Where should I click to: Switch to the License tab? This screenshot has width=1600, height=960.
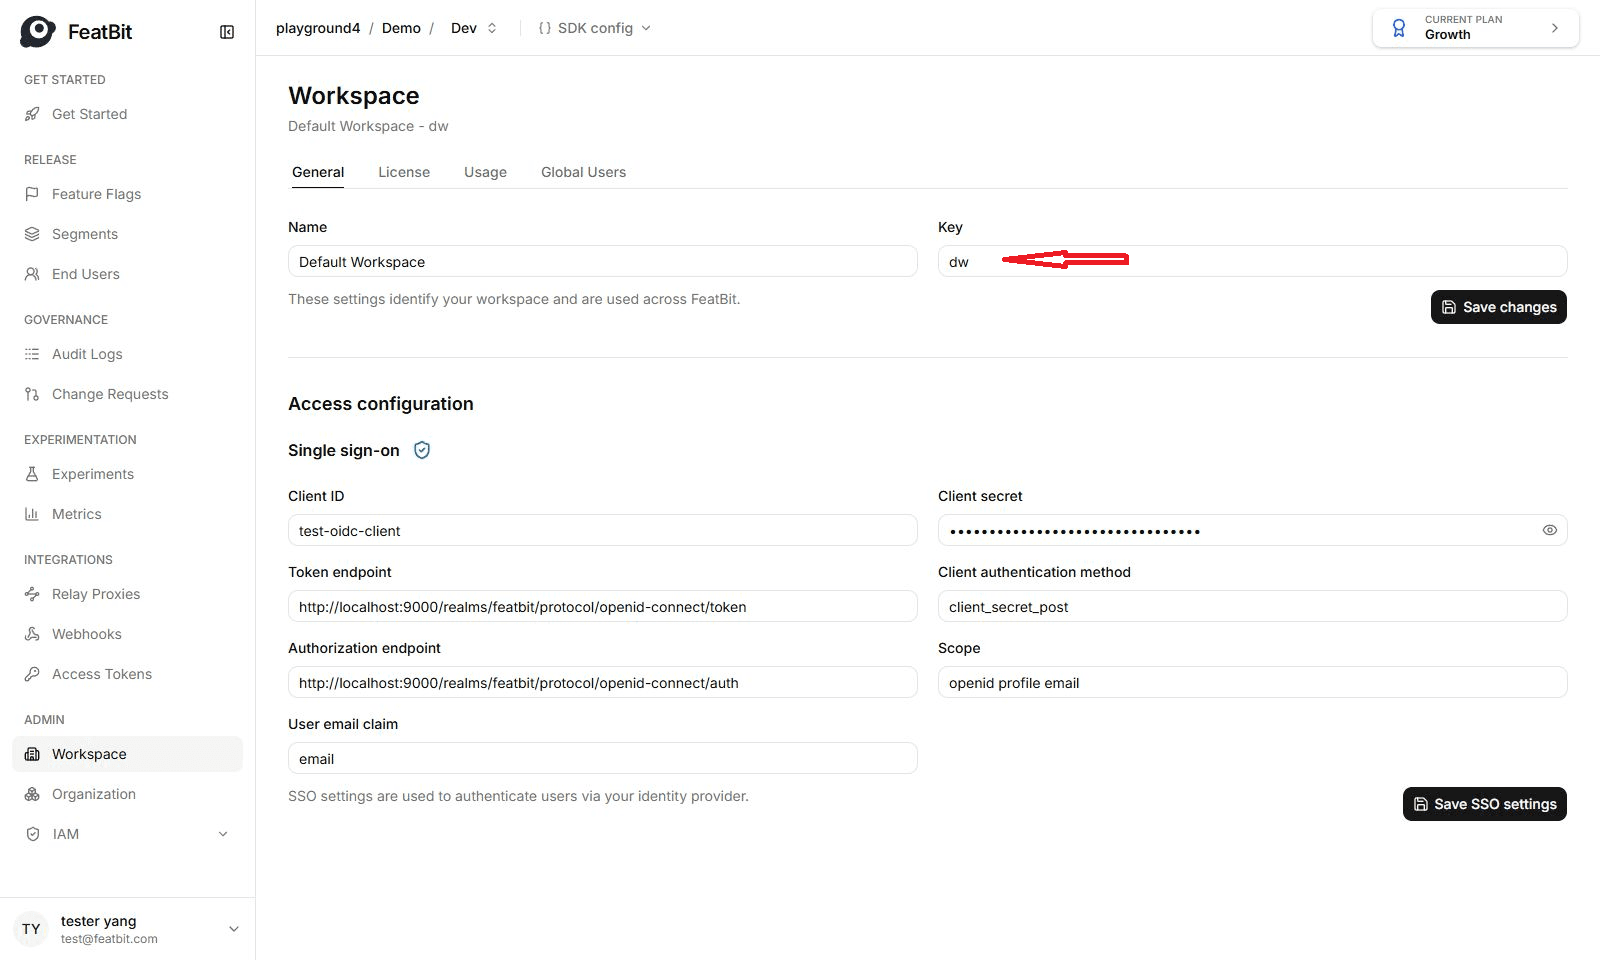(x=404, y=172)
